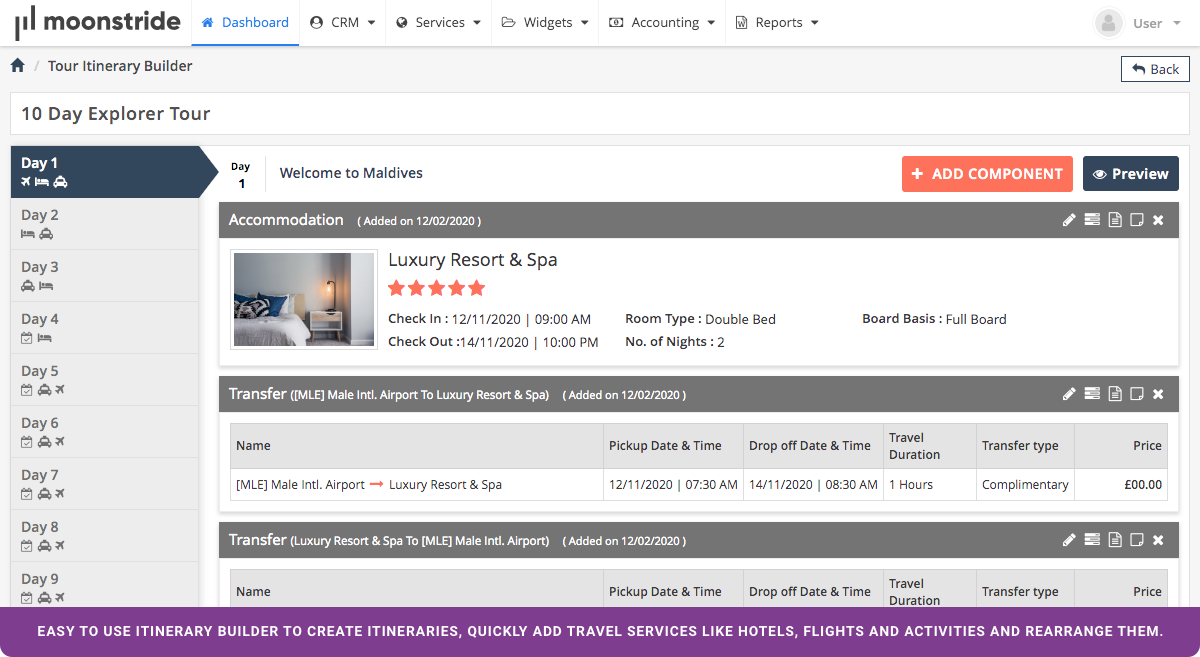This screenshot has width=1200, height=657.
Task: Click the Preview button
Action: (1131, 173)
